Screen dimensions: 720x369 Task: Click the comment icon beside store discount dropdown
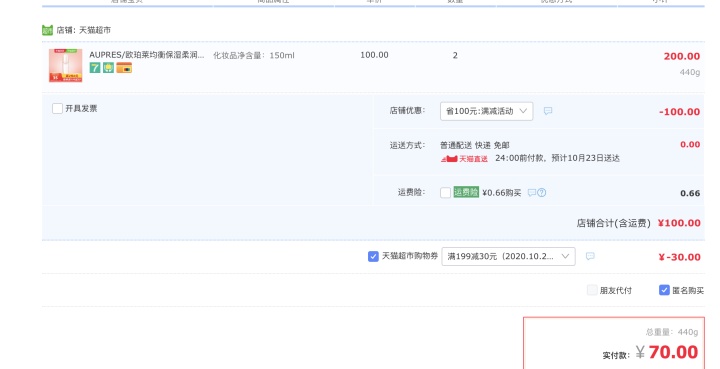(548, 111)
